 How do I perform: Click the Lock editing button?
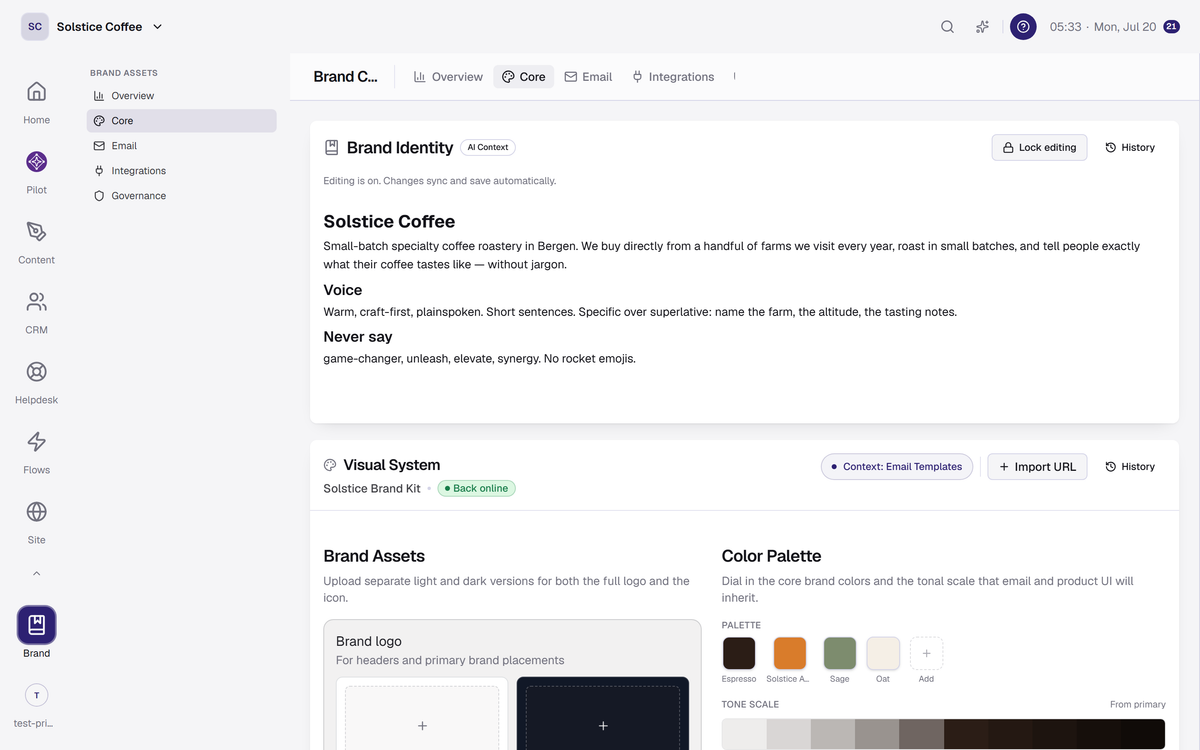pyautogui.click(x=1039, y=148)
